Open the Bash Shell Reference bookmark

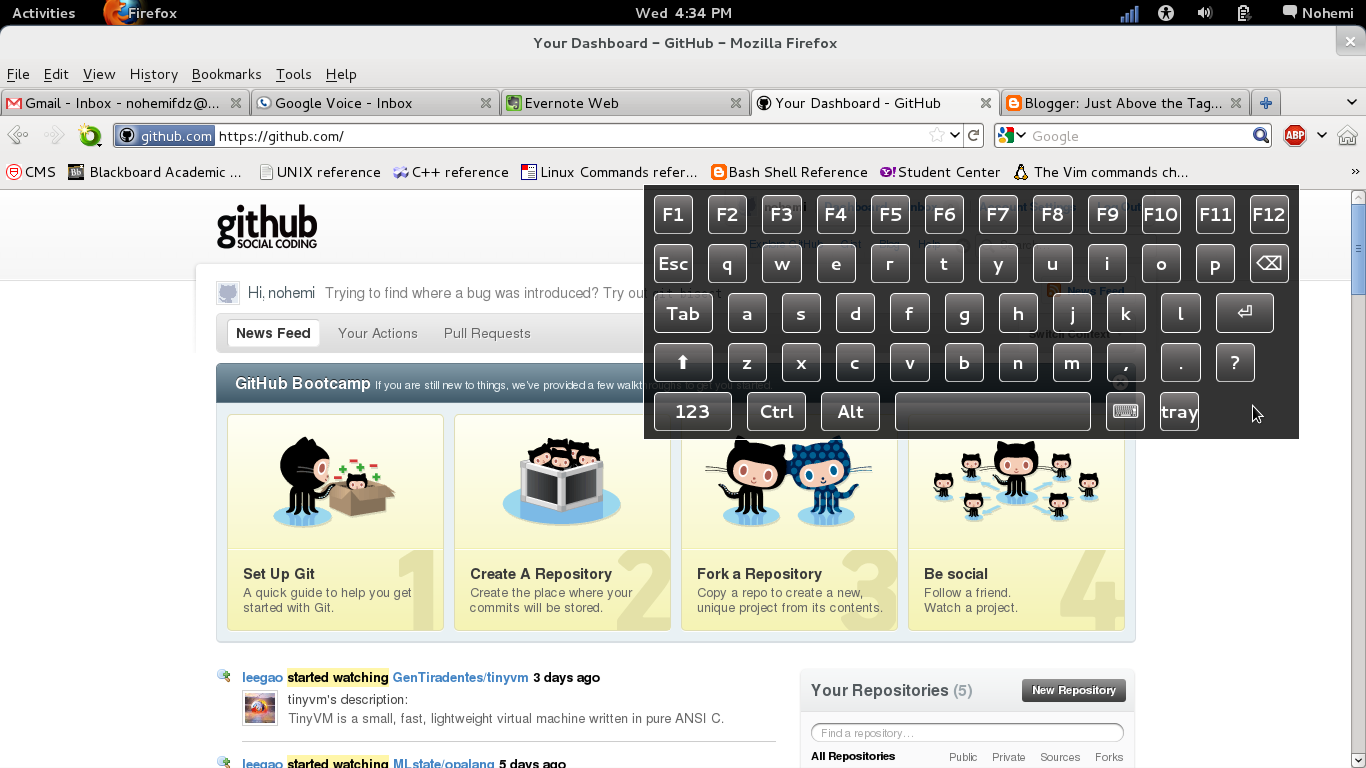pyautogui.click(x=789, y=172)
